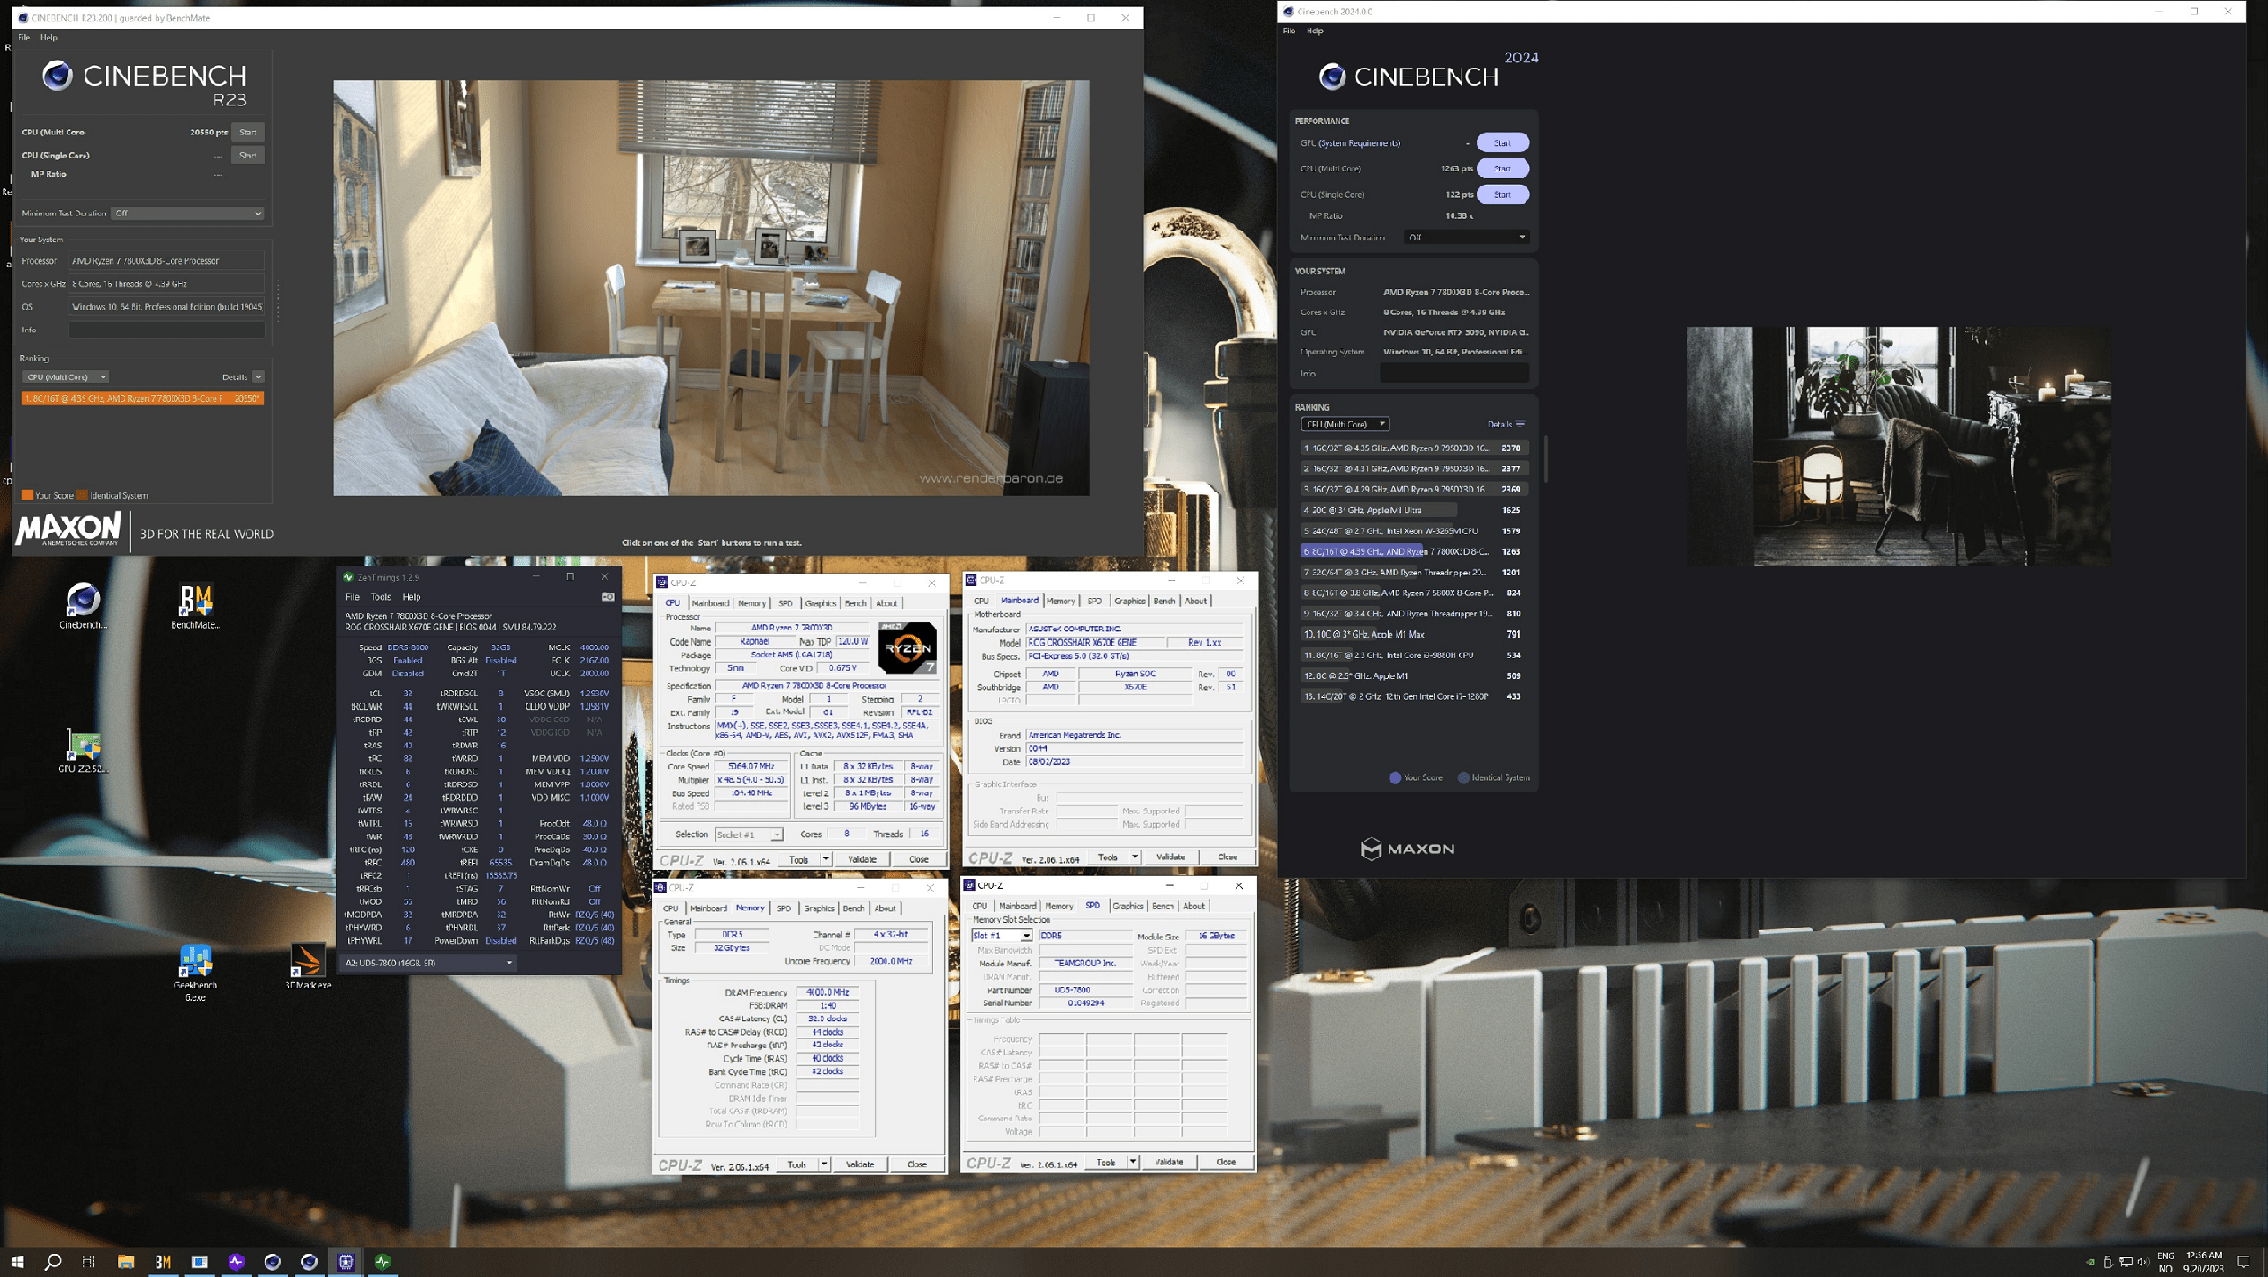Start CPU (Single Core) test in Cinebench R23
This screenshot has height=1277, width=2268.
click(x=248, y=155)
